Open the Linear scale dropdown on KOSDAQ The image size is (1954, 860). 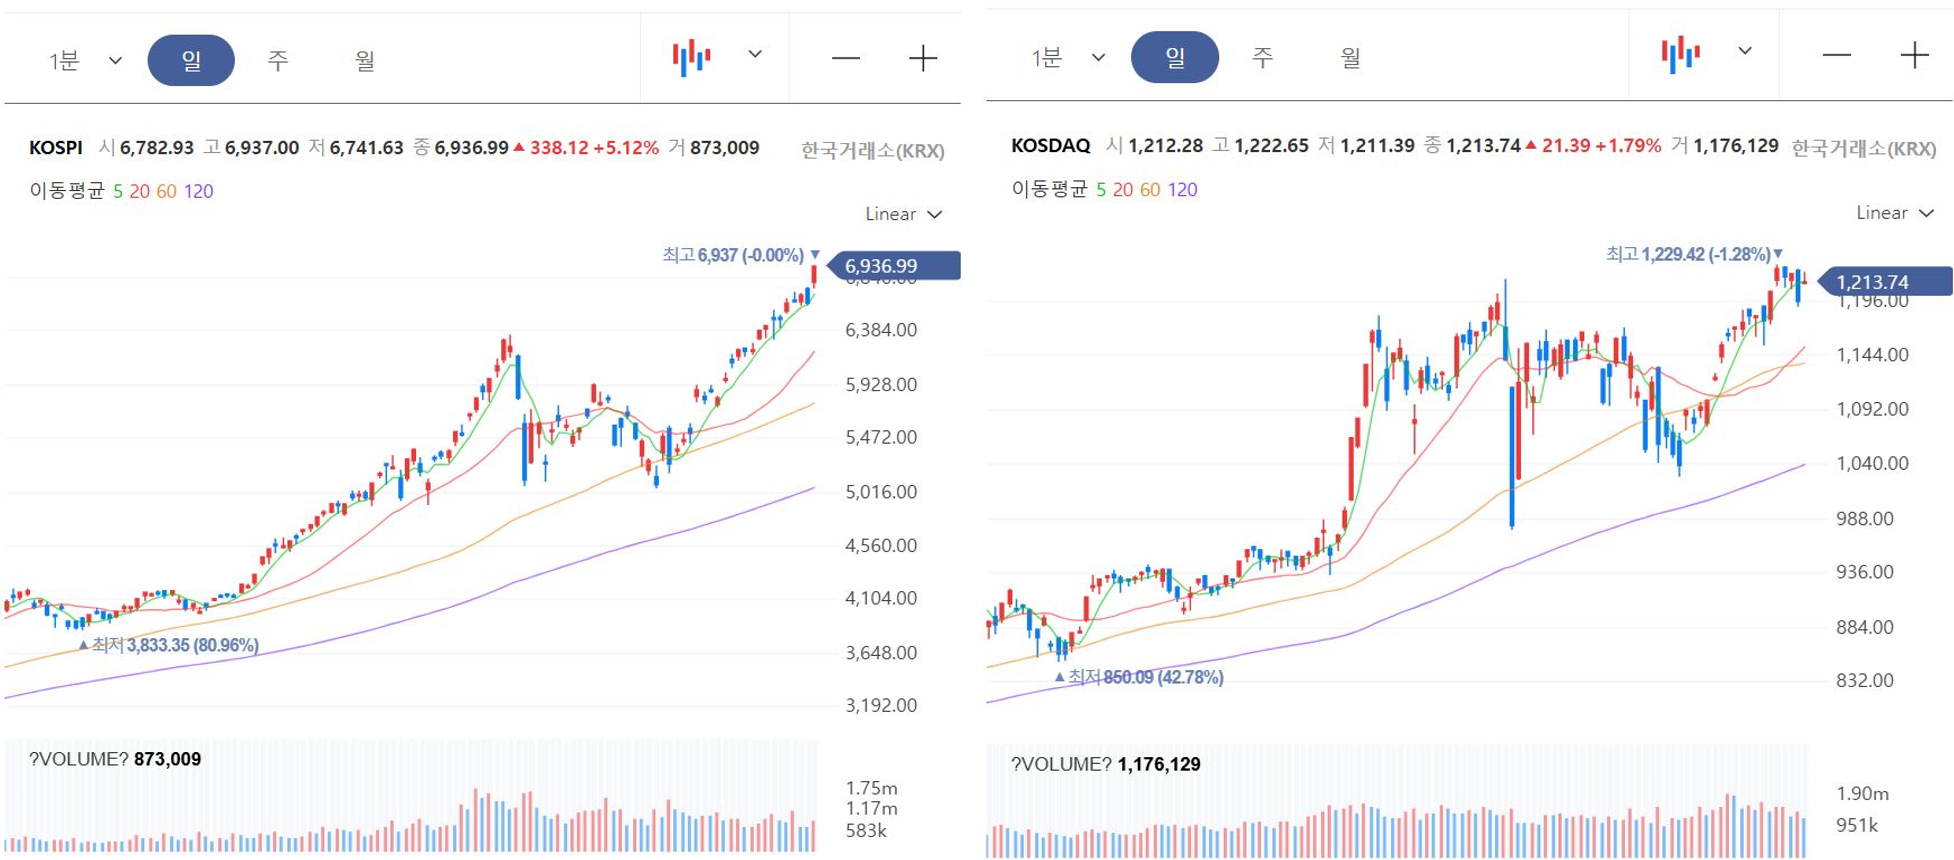(1895, 213)
